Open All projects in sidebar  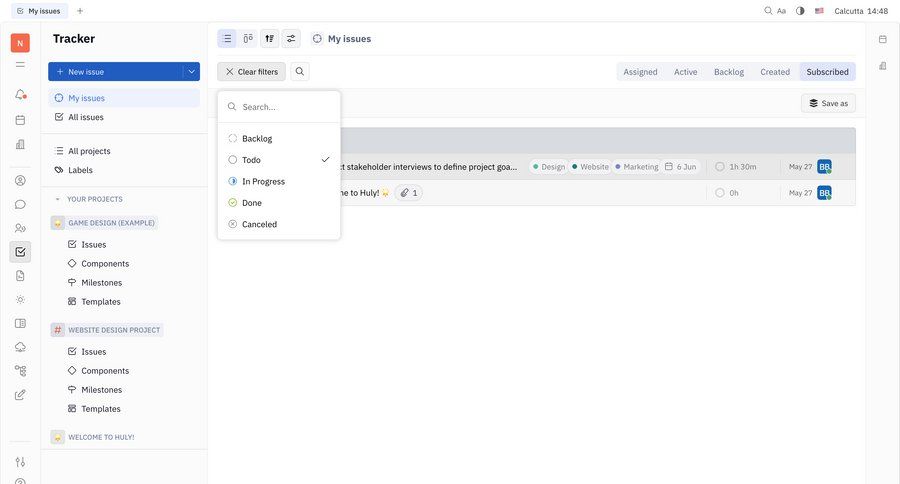coord(124,151)
